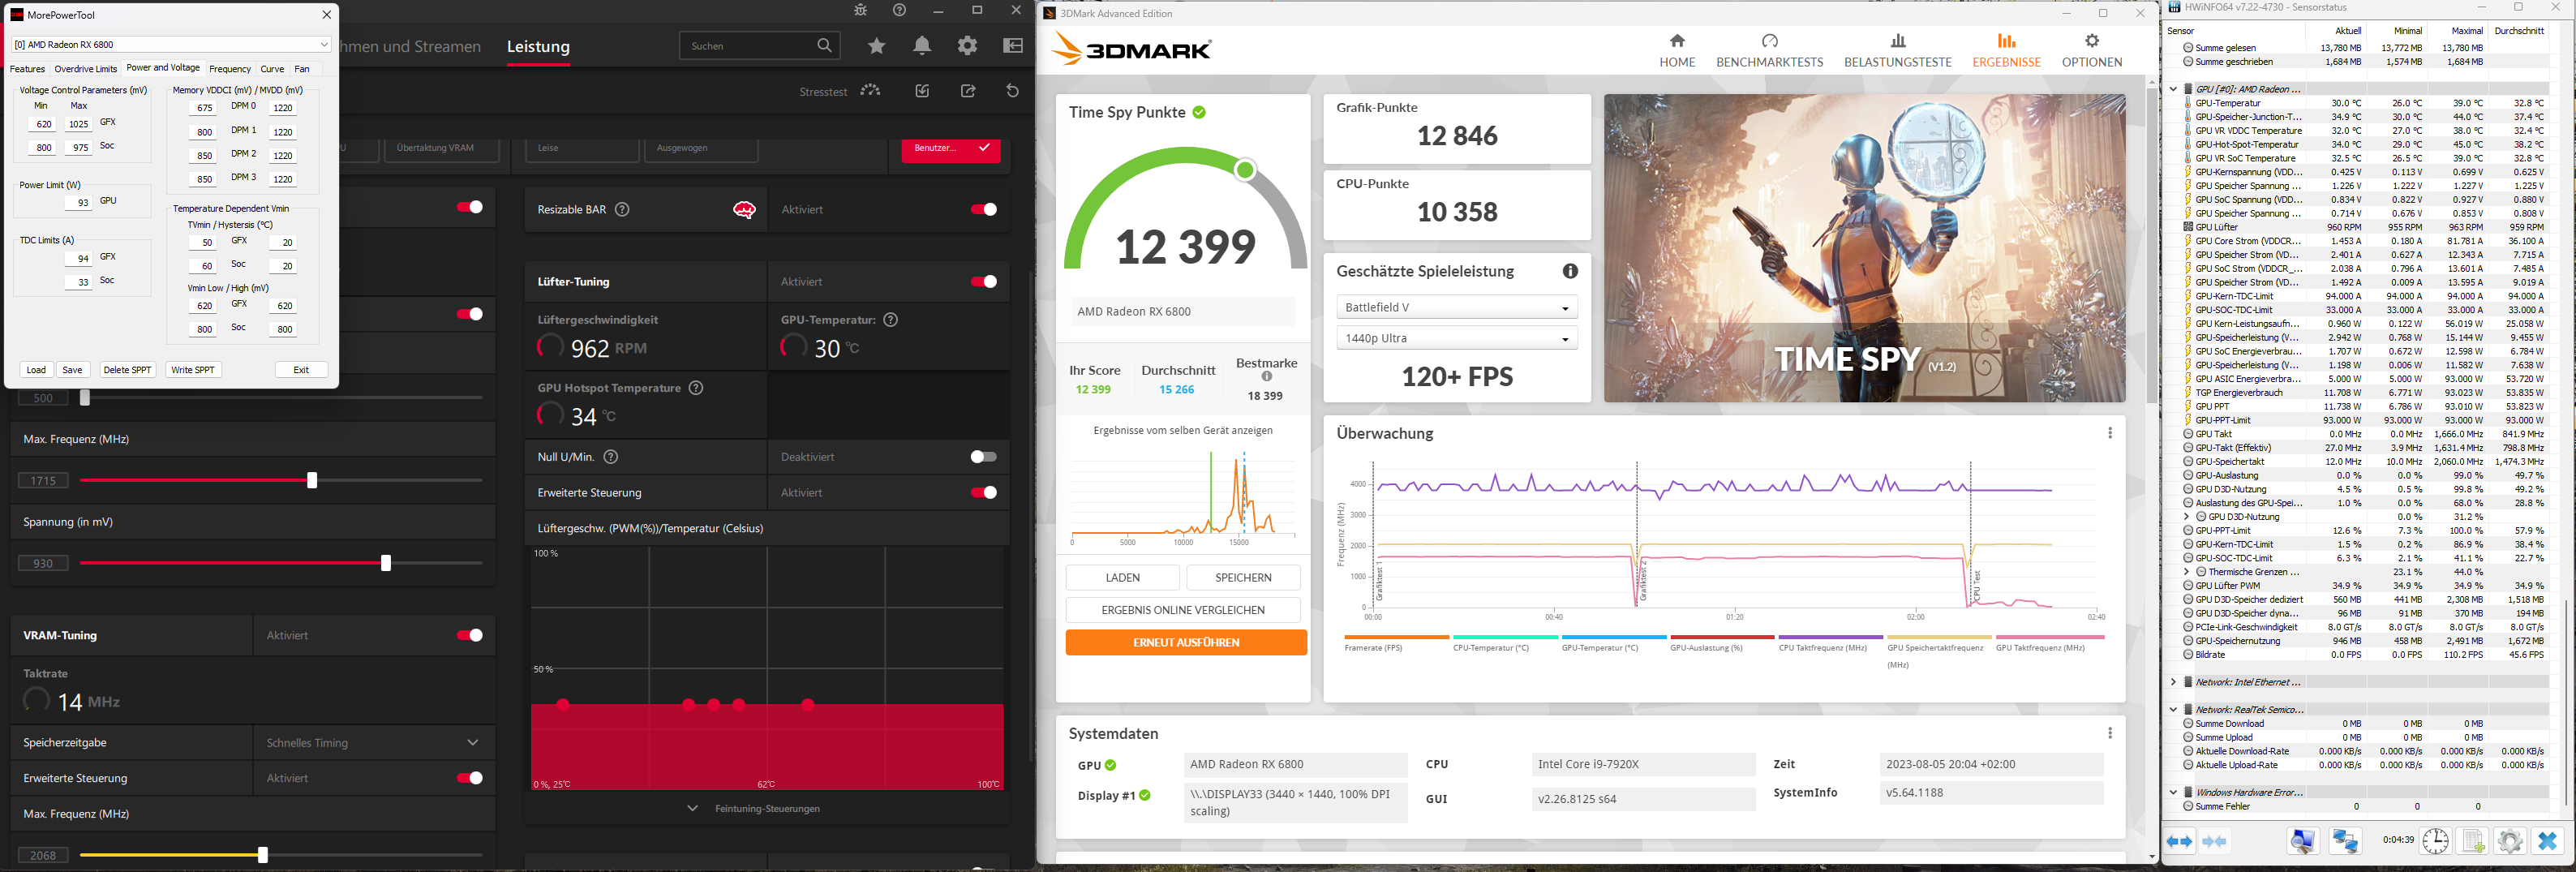This screenshot has height=872, width=2576.
Task: Expand the Network: Intel Ethernet group
Action: 2174,682
